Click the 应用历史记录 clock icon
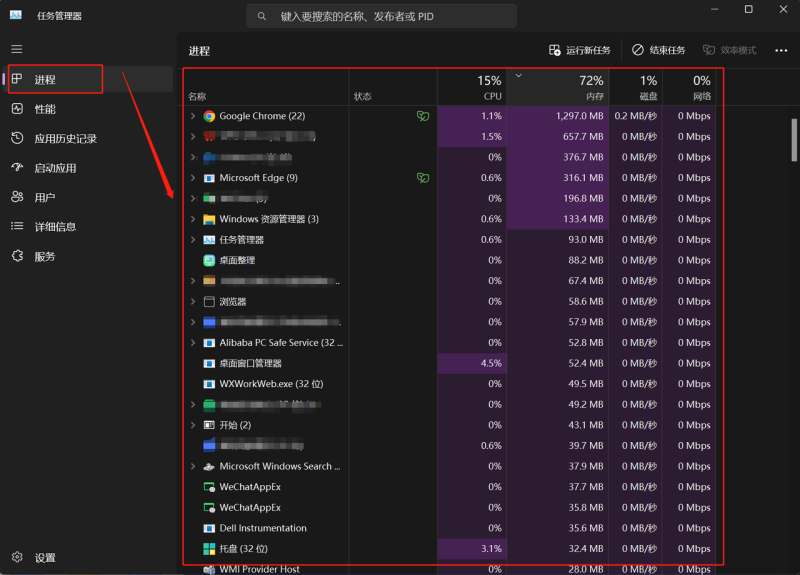Screen dimensions: 800x575 (x=17, y=138)
